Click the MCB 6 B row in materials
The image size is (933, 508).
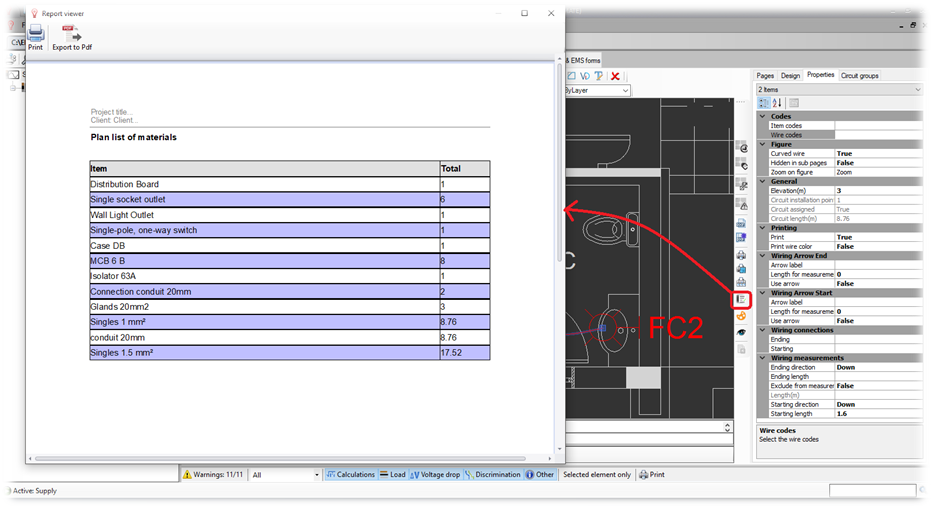pos(290,261)
